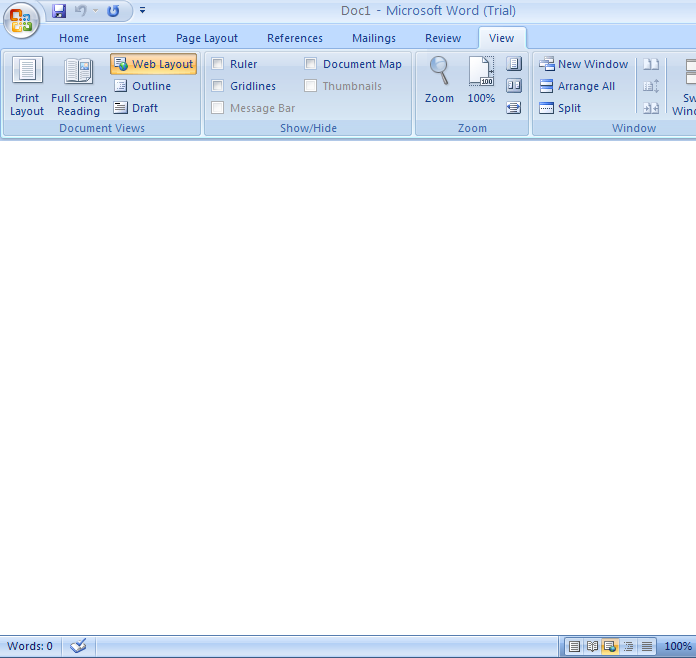Select Draft view icon in status bar
The height and width of the screenshot is (658, 696).
coord(647,646)
